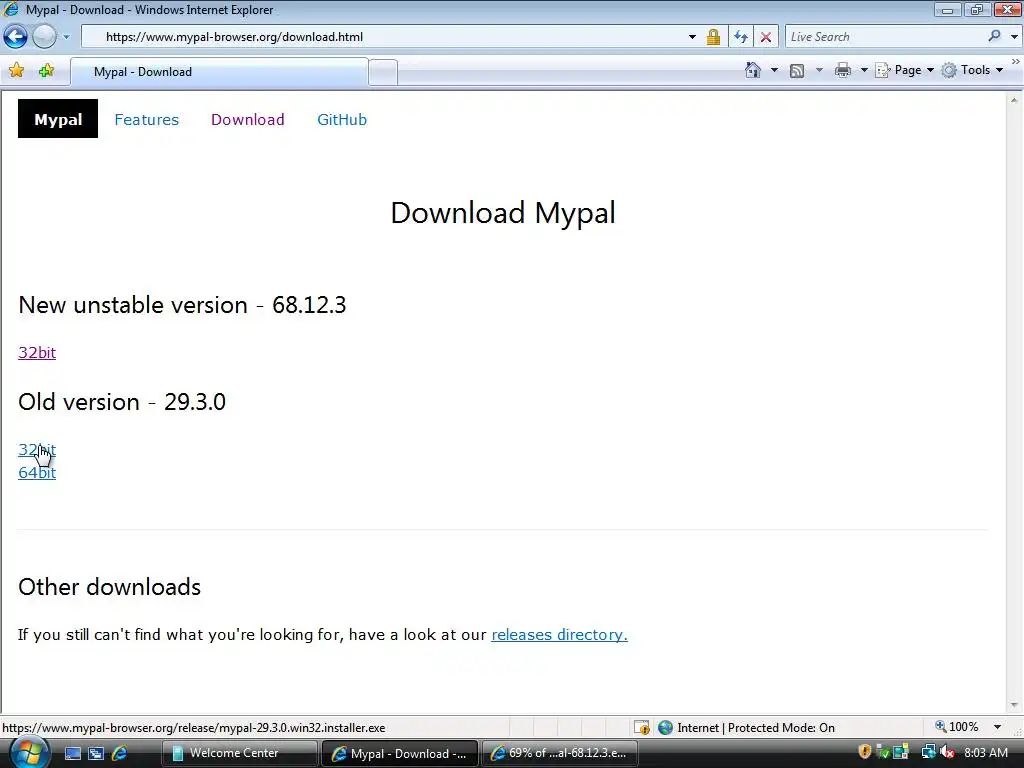Show more toolbar commands chevron
Viewport: 1024px width, 768px height.
(x=1015, y=61)
